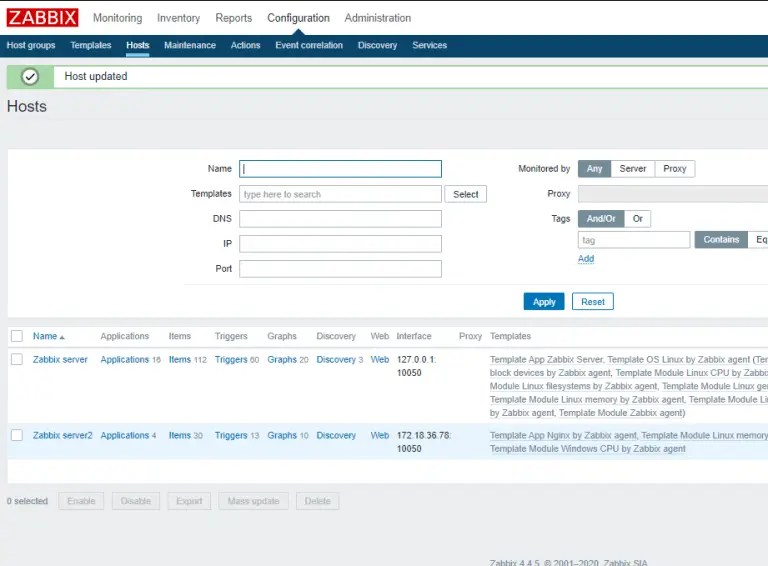
Task: Click the Apply filter button
Action: [x=544, y=302]
